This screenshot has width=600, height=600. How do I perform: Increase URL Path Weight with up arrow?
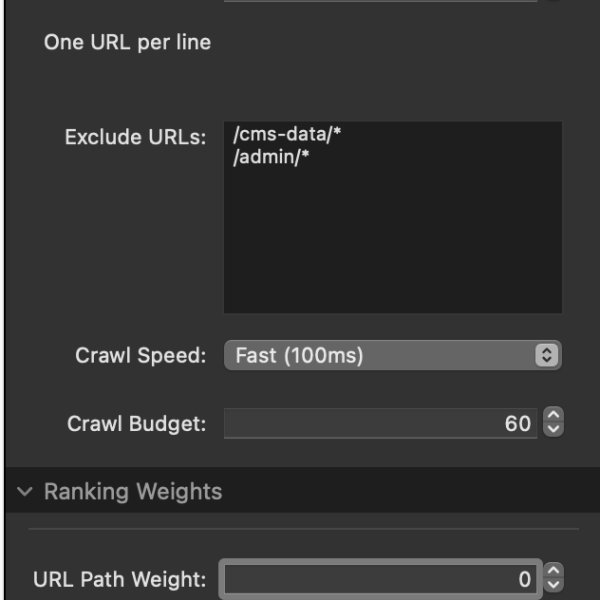tap(553, 571)
